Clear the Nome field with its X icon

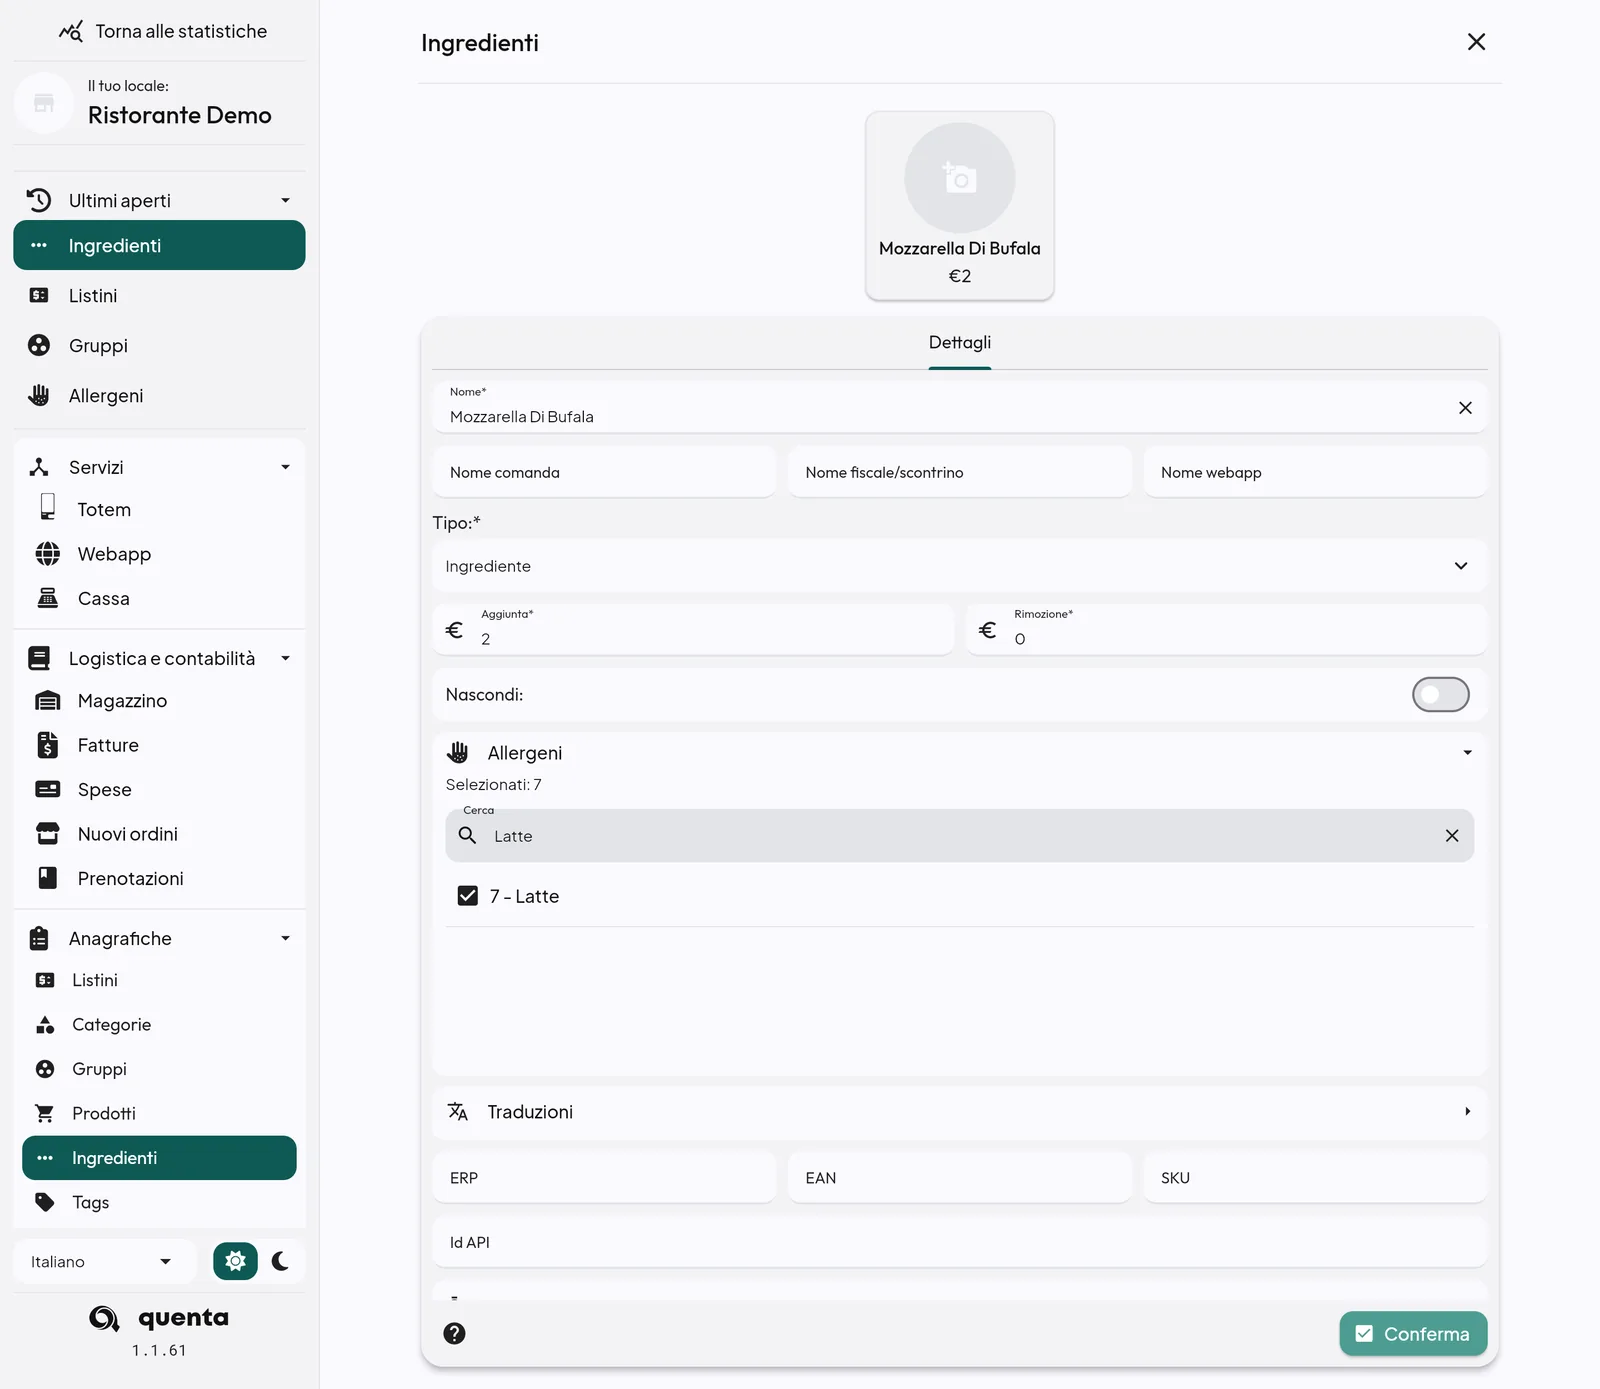(1465, 407)
